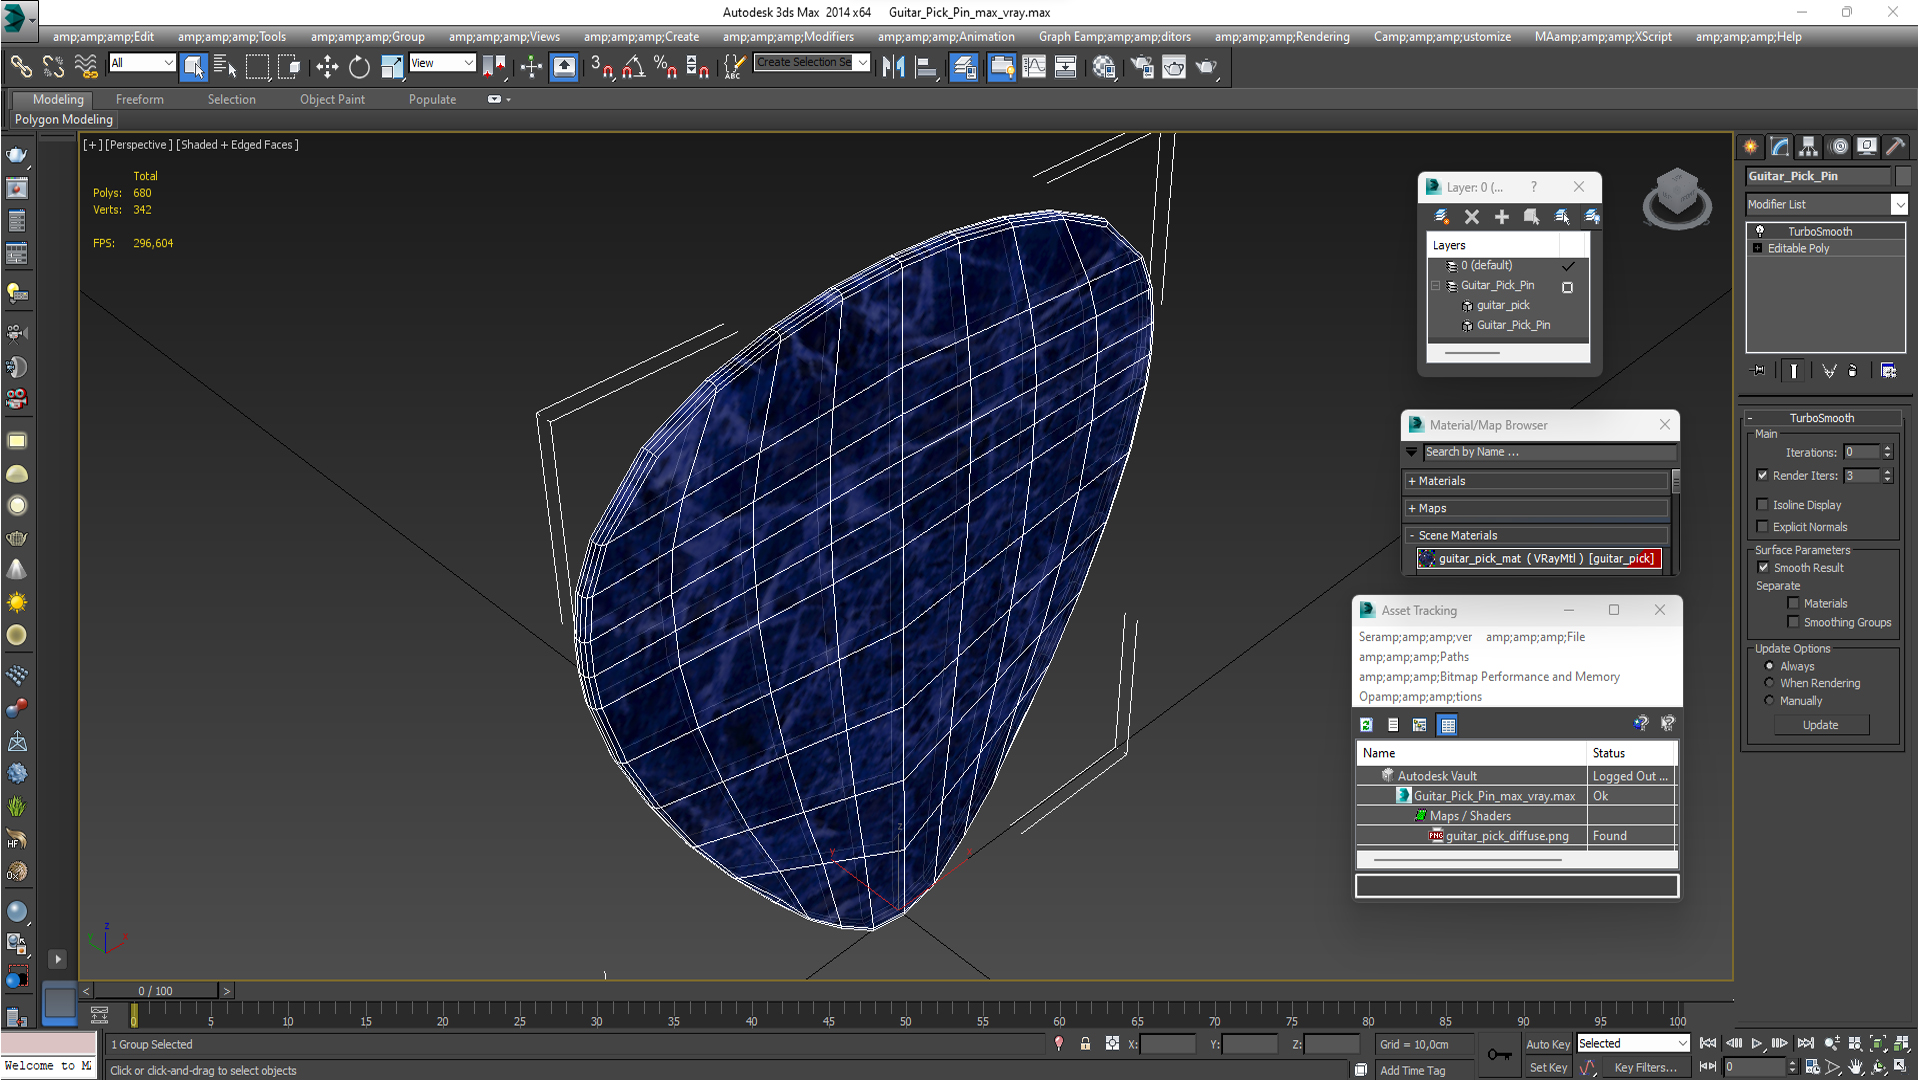
Task: Click the Mirror tool icon
Action: point(893,67)
